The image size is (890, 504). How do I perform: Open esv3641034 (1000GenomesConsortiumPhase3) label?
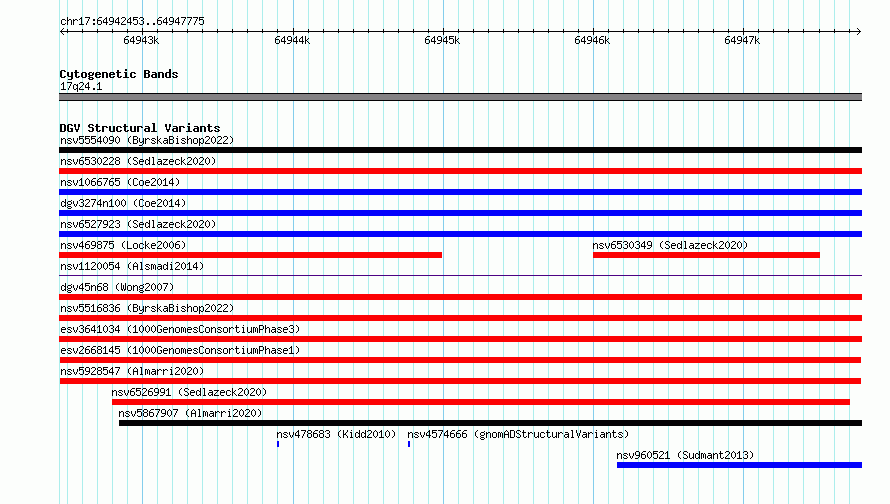click(180, 329)
